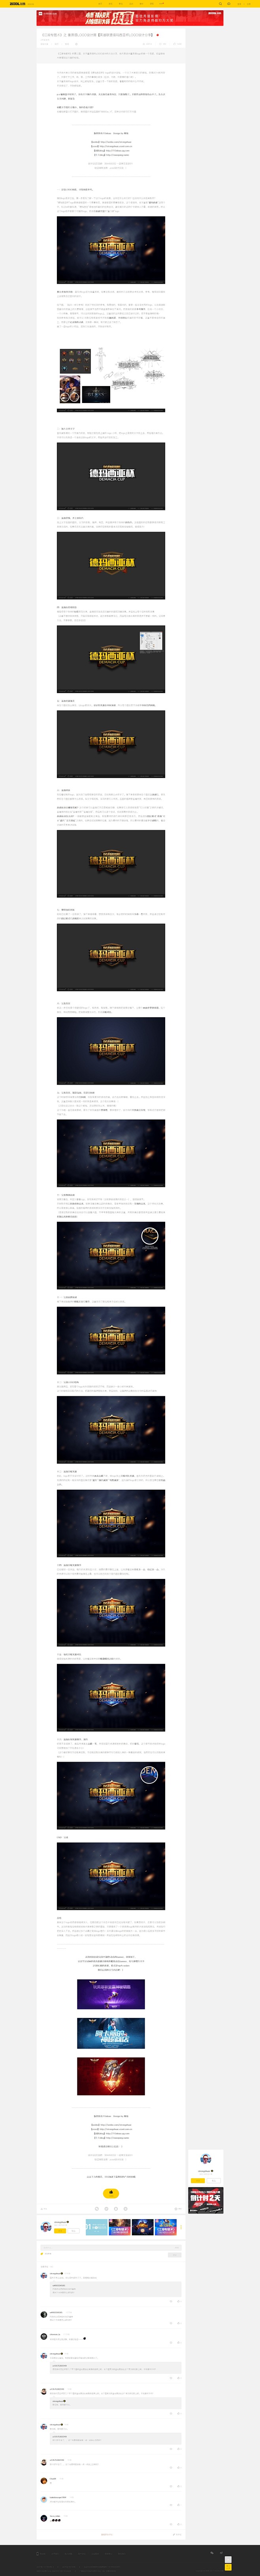Open the last related work thumbnail in the row
The image size is (260, 2576).
(x=166, y=2227)
